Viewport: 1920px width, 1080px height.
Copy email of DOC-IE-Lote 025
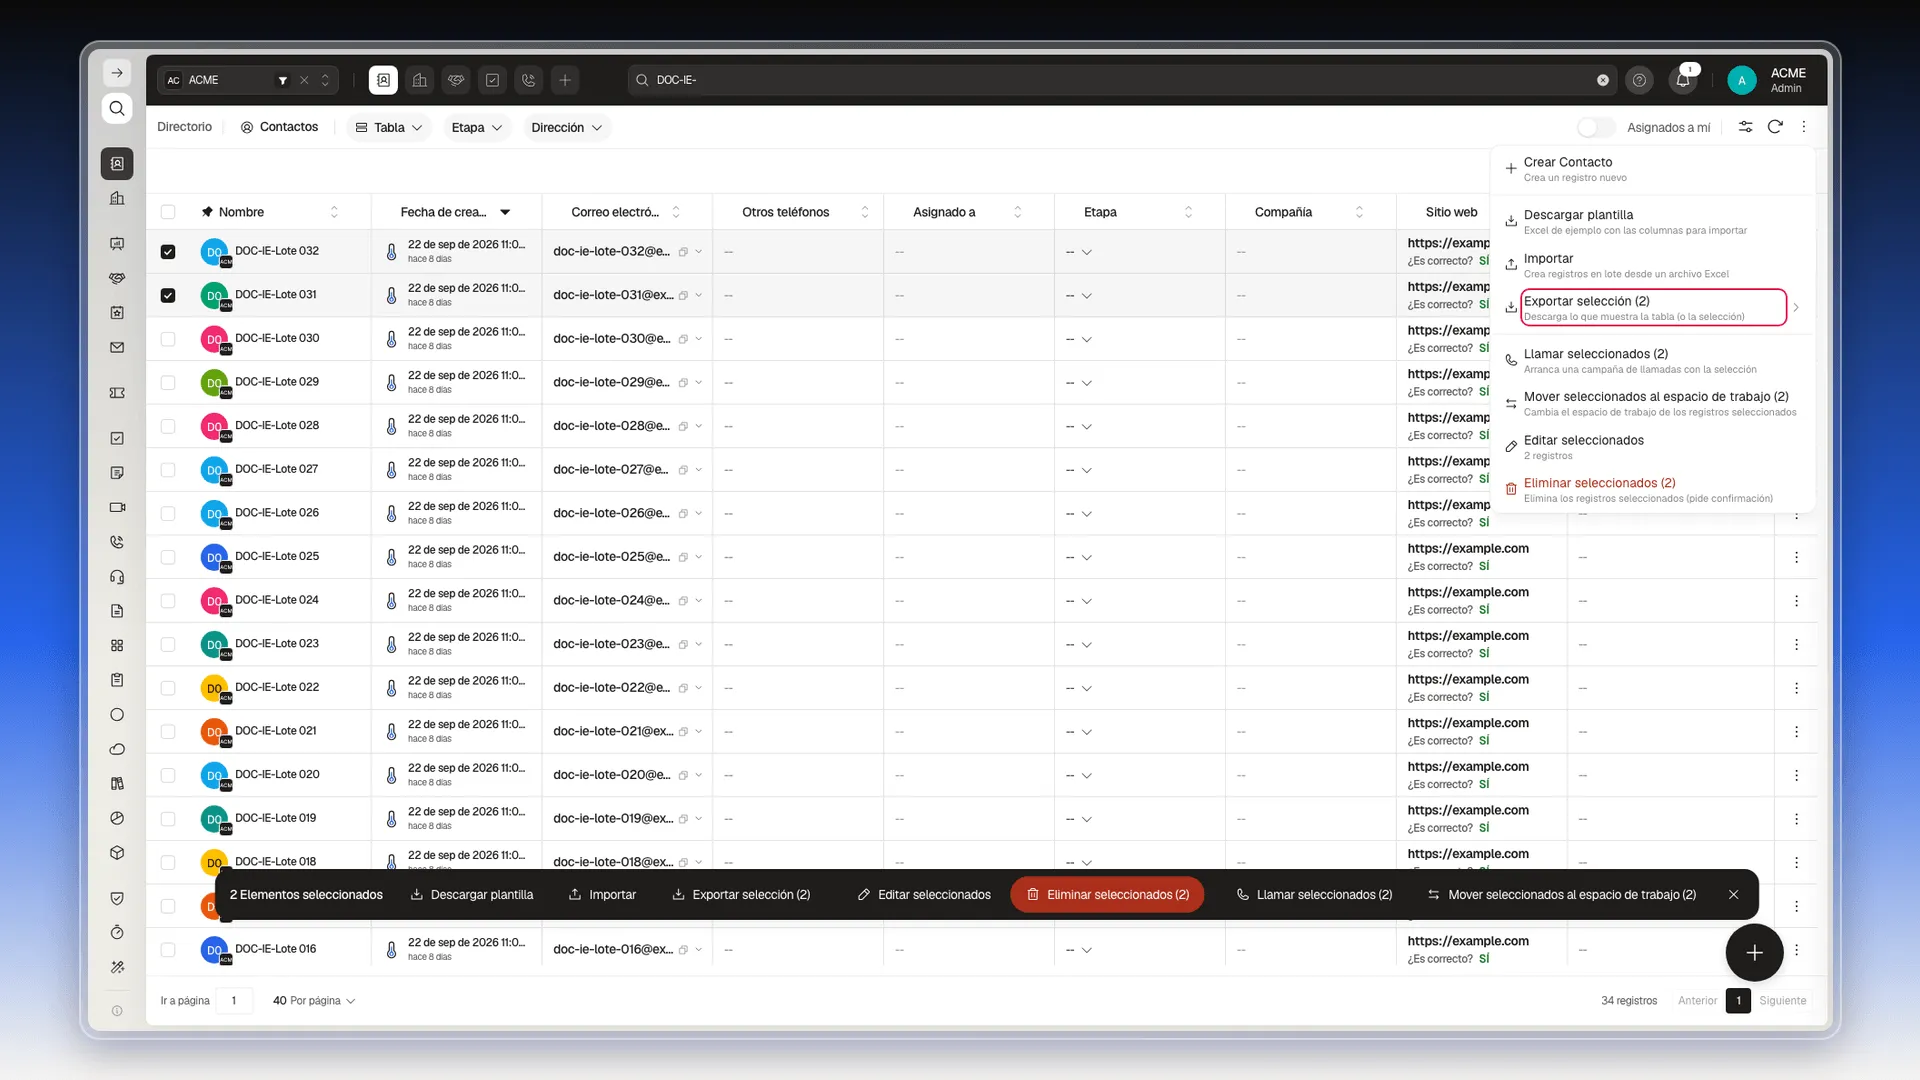(683, 557)
